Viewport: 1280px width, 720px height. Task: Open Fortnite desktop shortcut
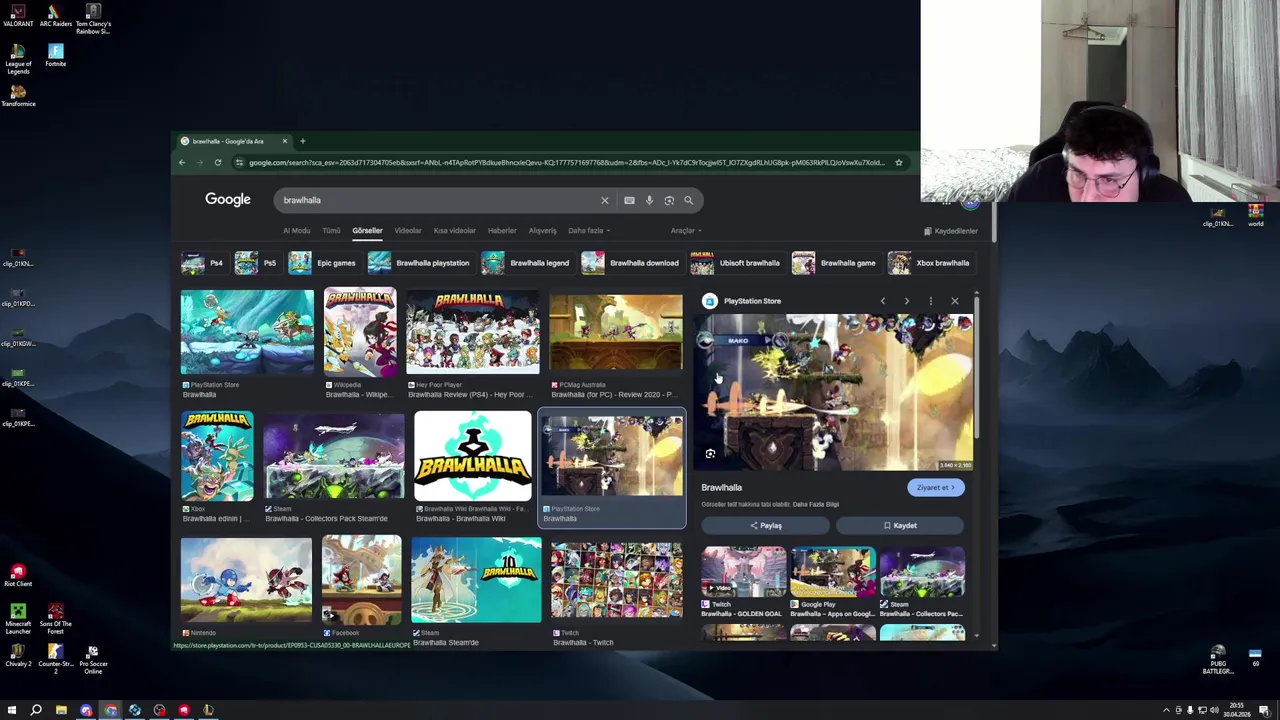(x=55, y=55)
